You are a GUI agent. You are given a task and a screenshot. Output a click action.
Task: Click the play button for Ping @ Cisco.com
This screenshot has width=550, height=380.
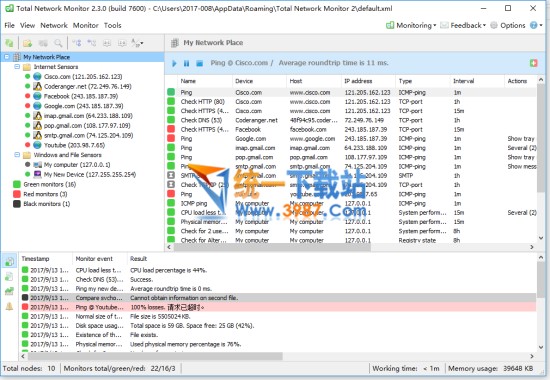pos(174,63)
